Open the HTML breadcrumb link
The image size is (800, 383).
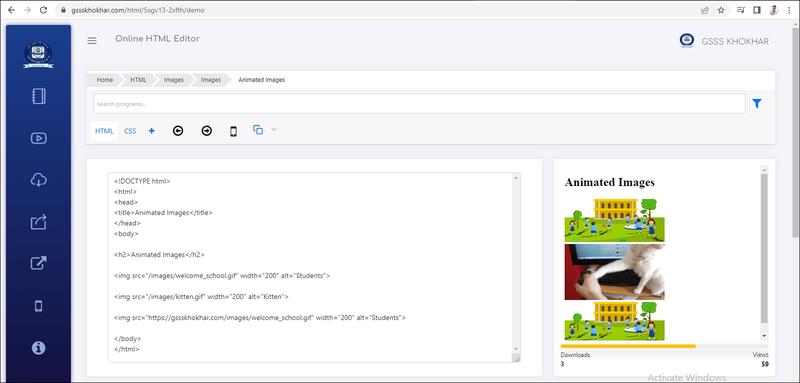138,80
